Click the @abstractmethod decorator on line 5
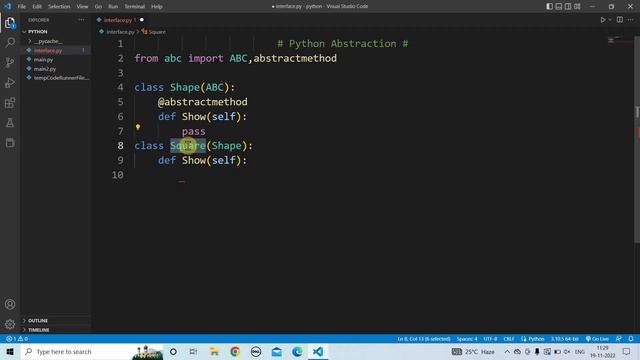Viewport: 640px width, 360px height. (x=202, y=102)
